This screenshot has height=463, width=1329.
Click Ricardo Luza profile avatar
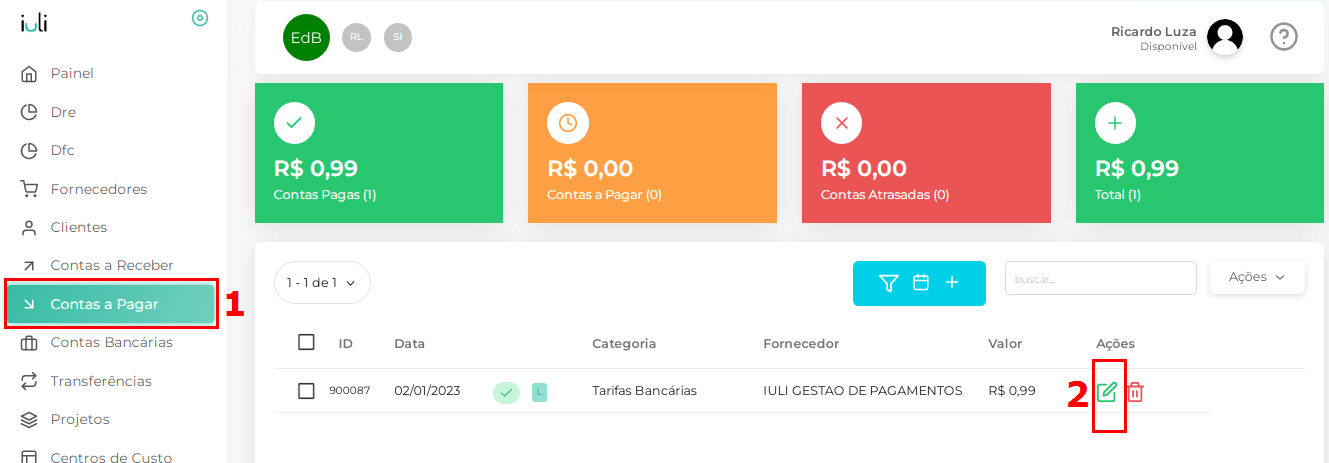[1225, 37]
